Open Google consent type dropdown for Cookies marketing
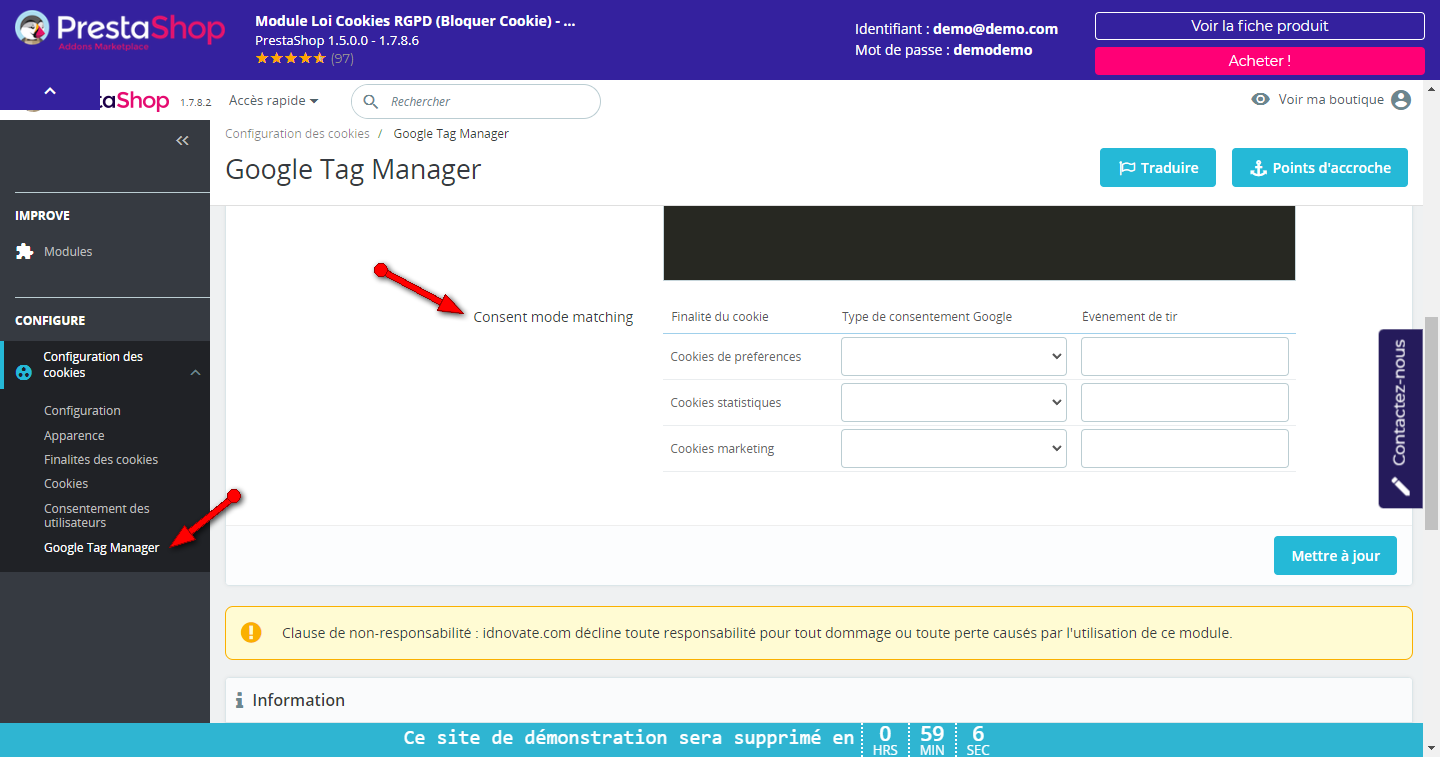Viewport: 1440px width, 757px height. point(954,449)
